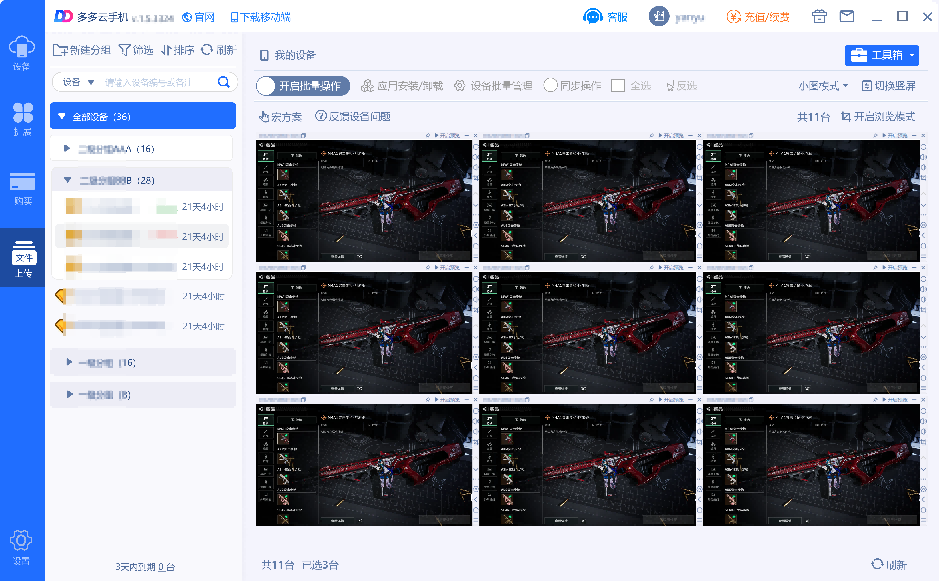Image resolution: width=939 pixels, height=581 pixels.
Task: Click the 排序 sort button
Action: pos(177,50)
